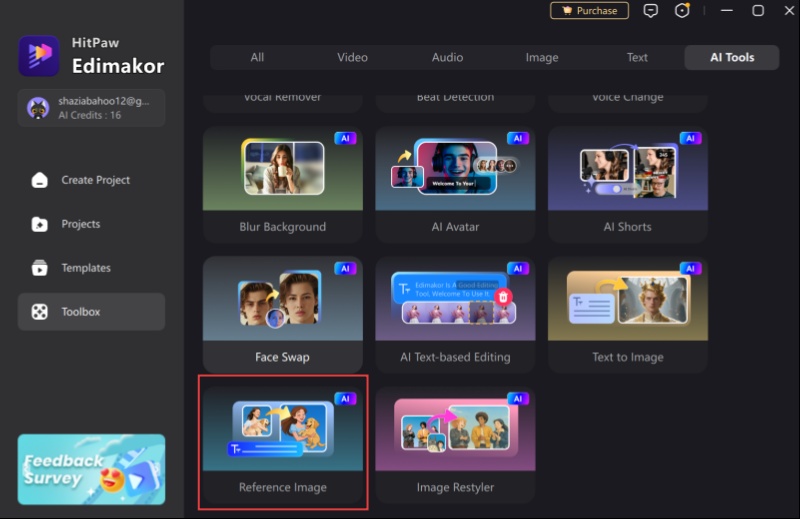Click the Projects label in sidebar
The width and height of the screenshot is (800, 519).
tap(81, 224)
